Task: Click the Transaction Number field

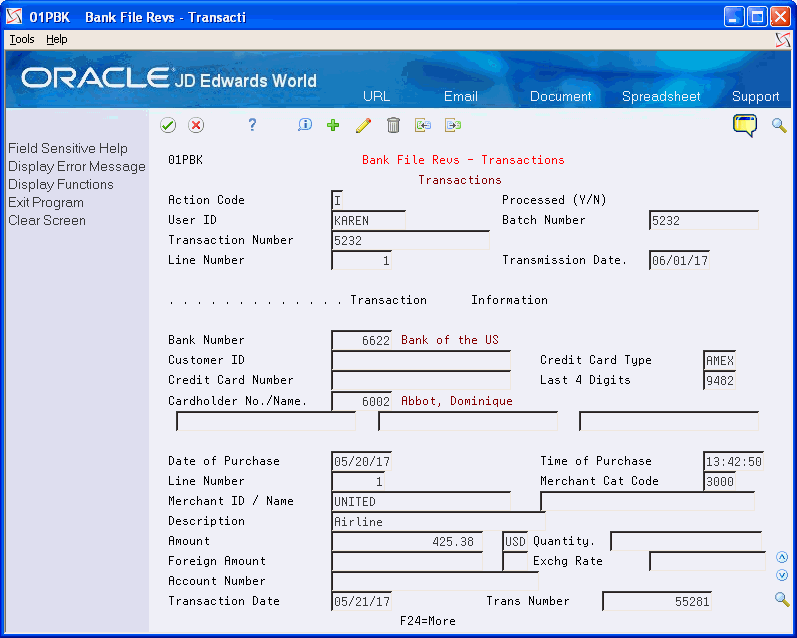Action: point(410,240)
